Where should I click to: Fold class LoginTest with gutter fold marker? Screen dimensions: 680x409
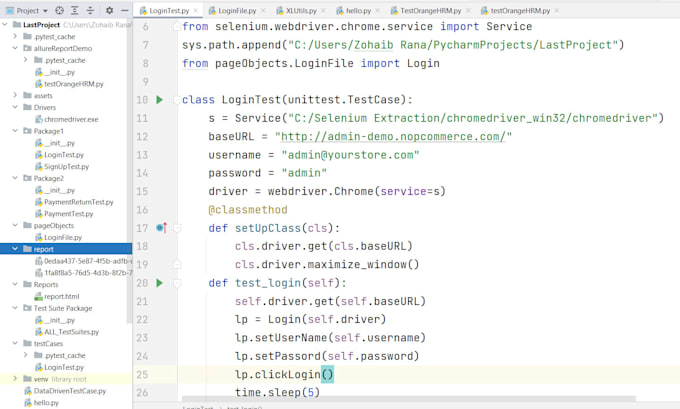177,100
